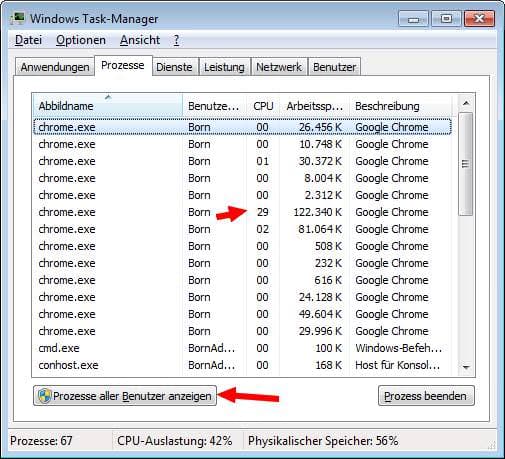505x459 pixels.
Task: Maximize the Task-Manager window
Action: tap(446, 19)
